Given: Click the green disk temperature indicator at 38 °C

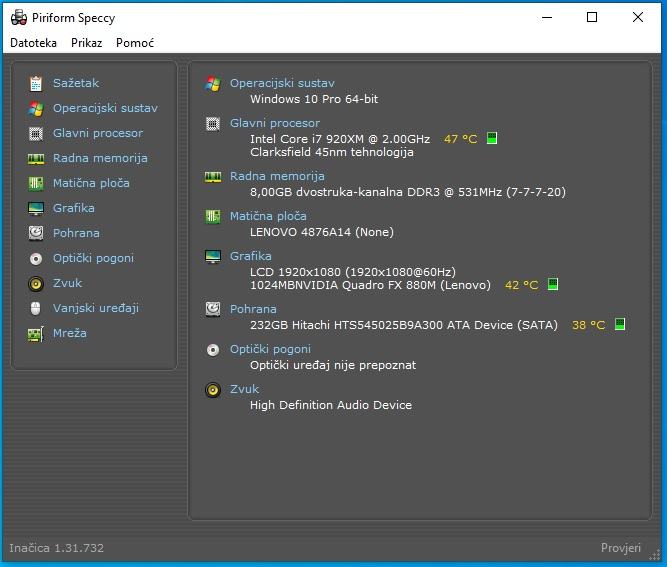Looking at the screenshot, I should coord(620,324).
